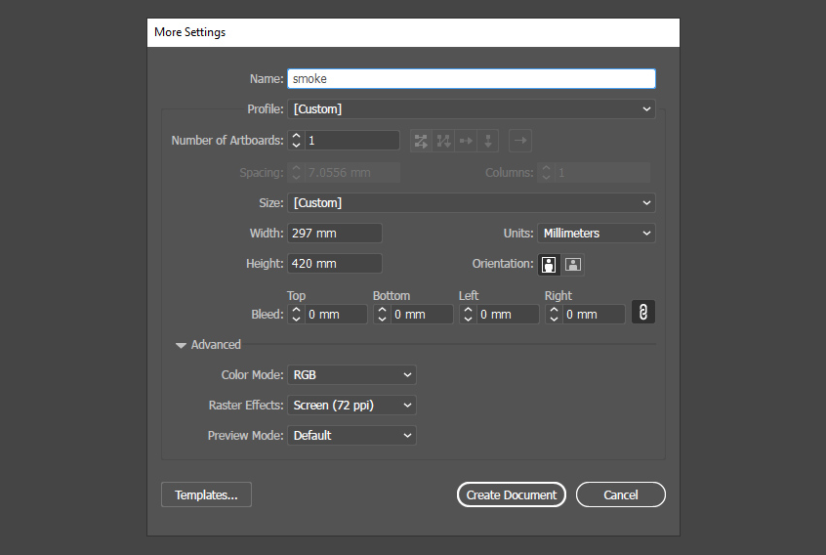Image resolution: width=826 pixels, height=555 pixels.
Task: Open the Preview Mode Default dropdown
Action: point(351,435)
